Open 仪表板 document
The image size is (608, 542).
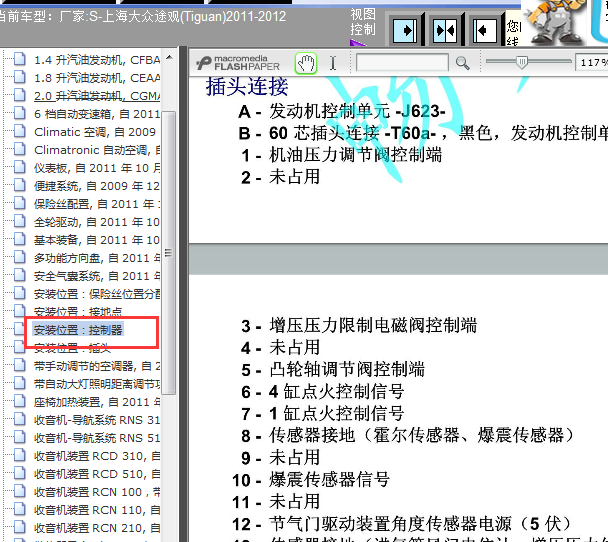(97, 168)
